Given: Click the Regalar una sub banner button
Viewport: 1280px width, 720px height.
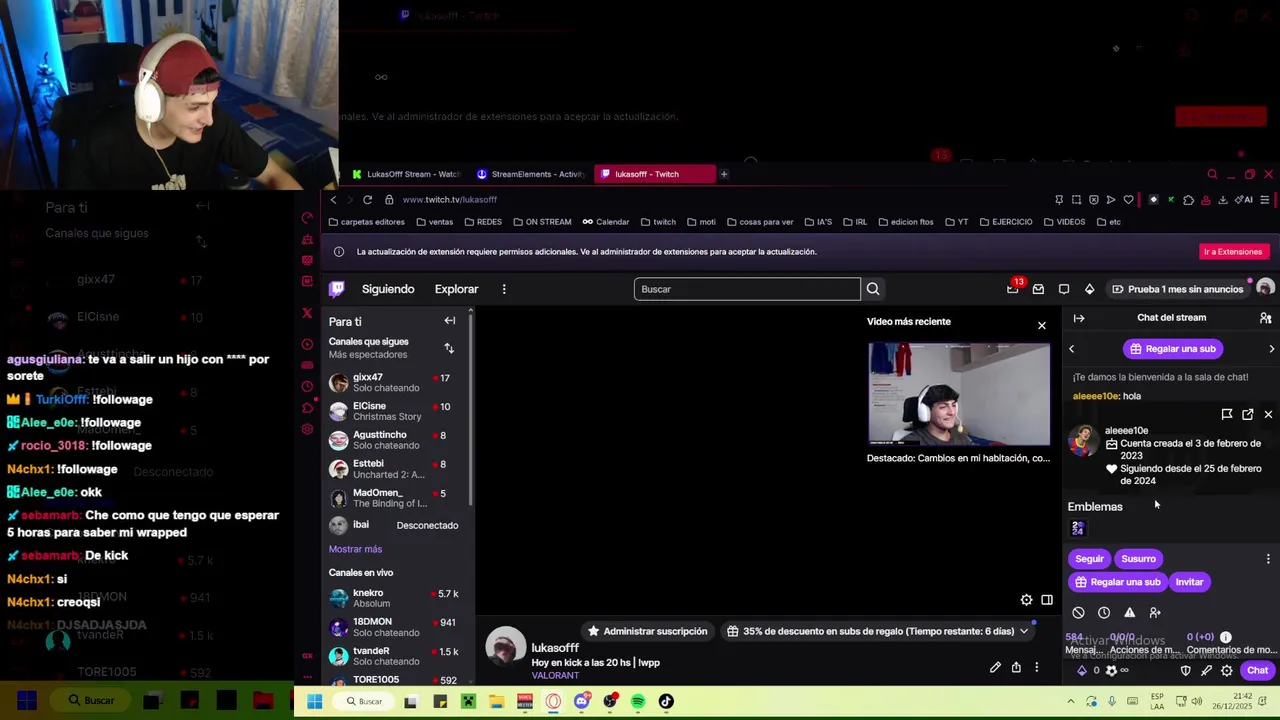Looking at the screenshot, I should [x=1171, y=349].
